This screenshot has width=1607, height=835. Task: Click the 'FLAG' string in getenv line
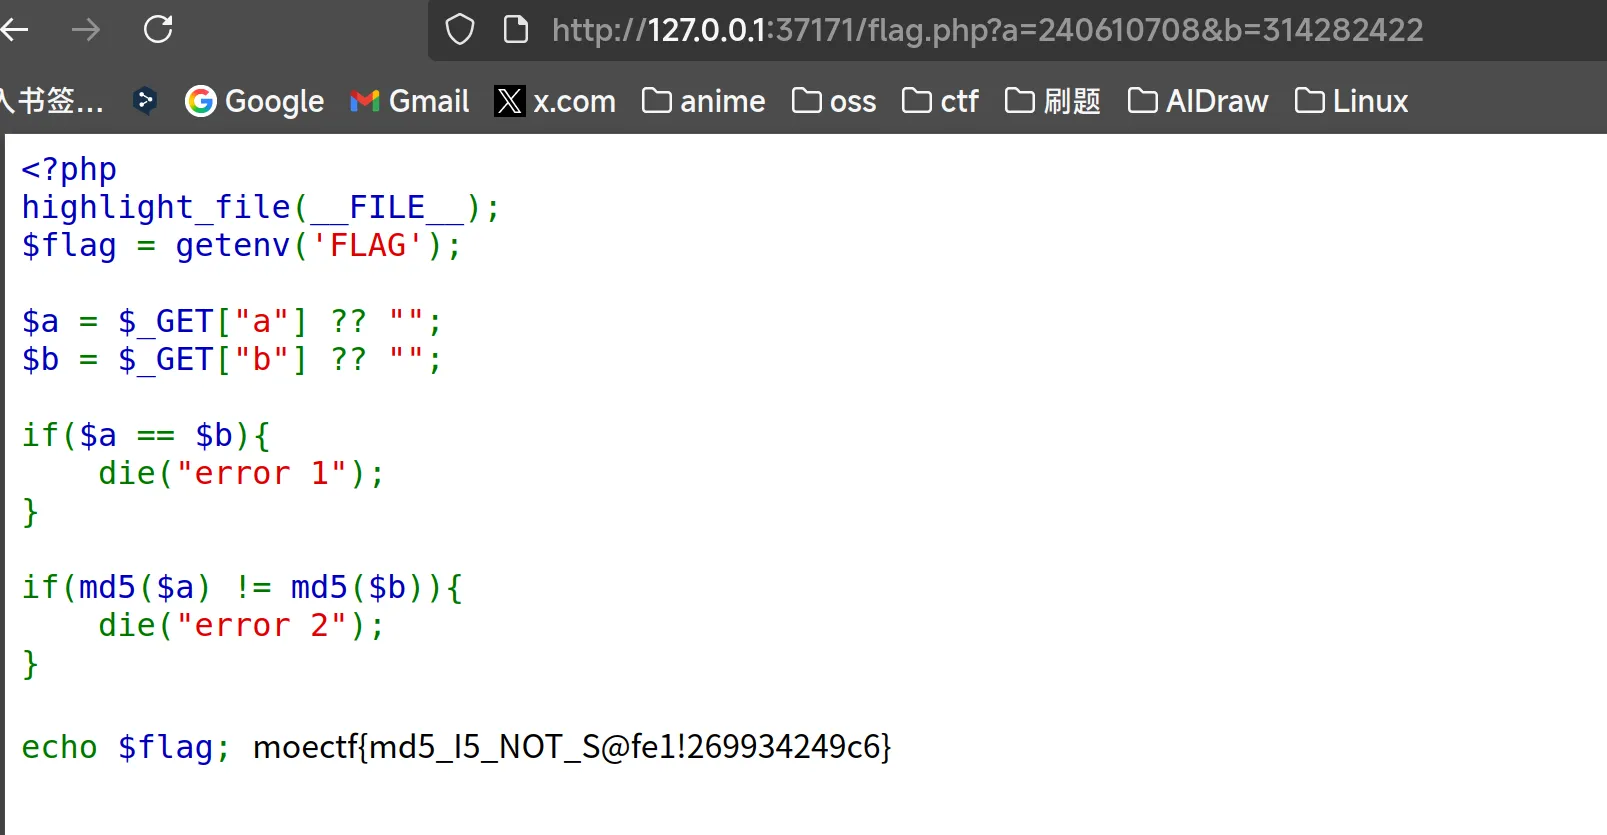click(368, 245)
